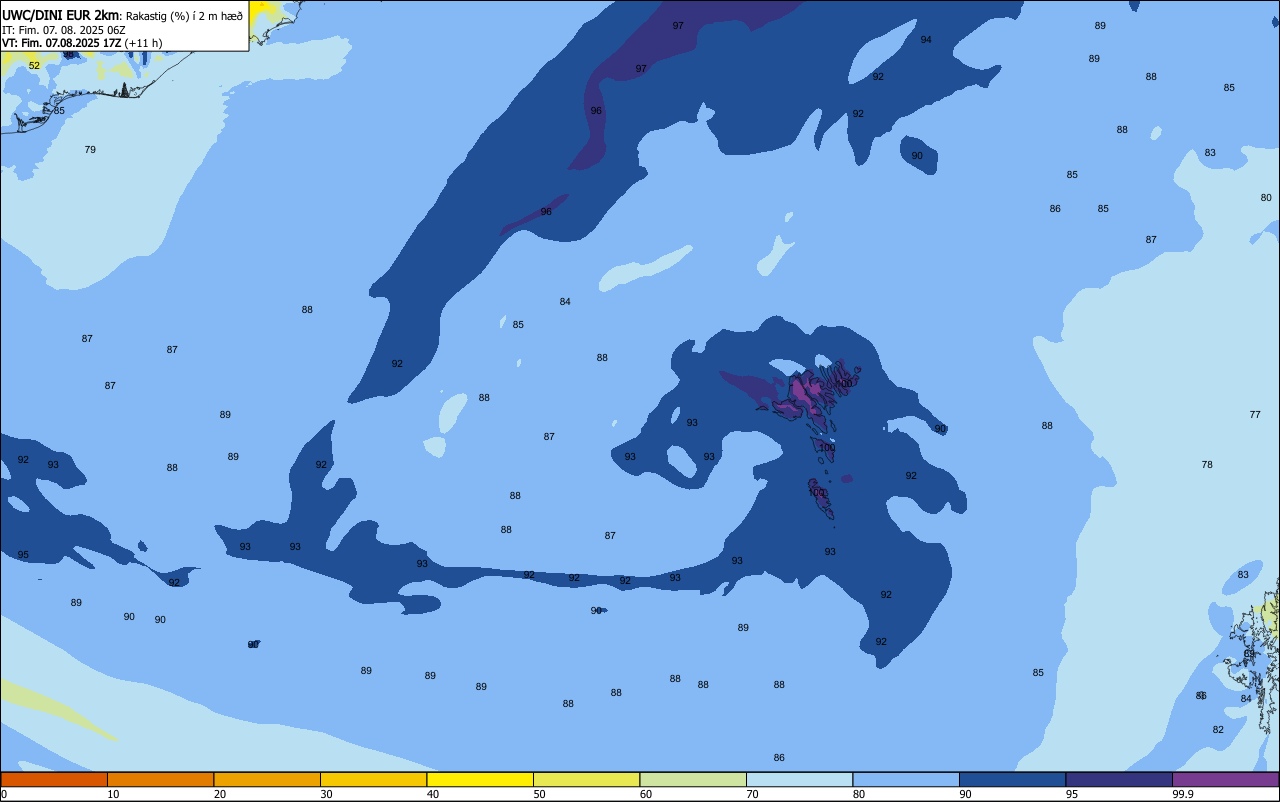The image size is (1280, 802).
Task: Select the medium blue 90–95 legend swatch
Action: (1012, 779)
